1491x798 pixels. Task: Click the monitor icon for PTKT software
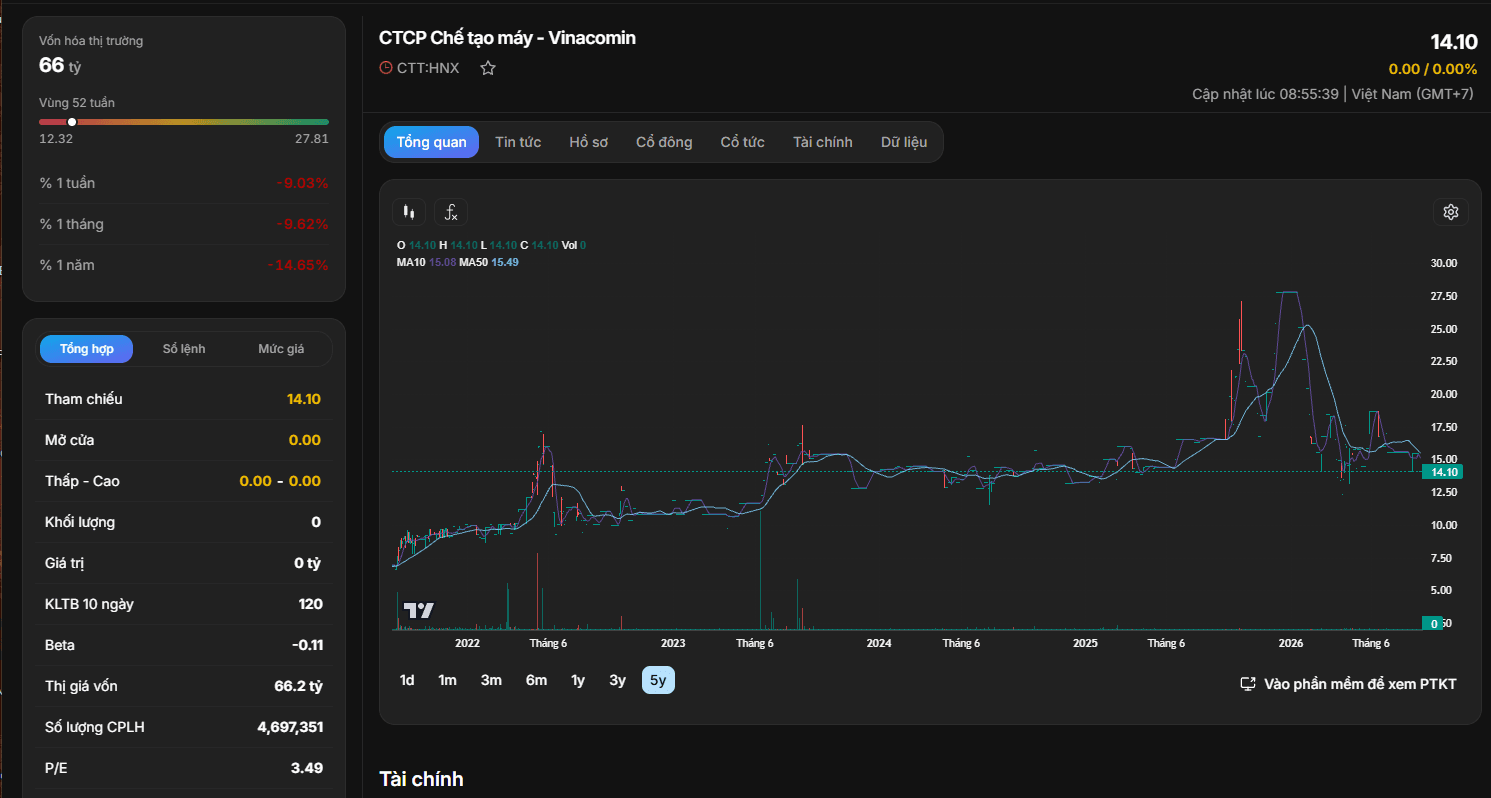(1248, 684)
